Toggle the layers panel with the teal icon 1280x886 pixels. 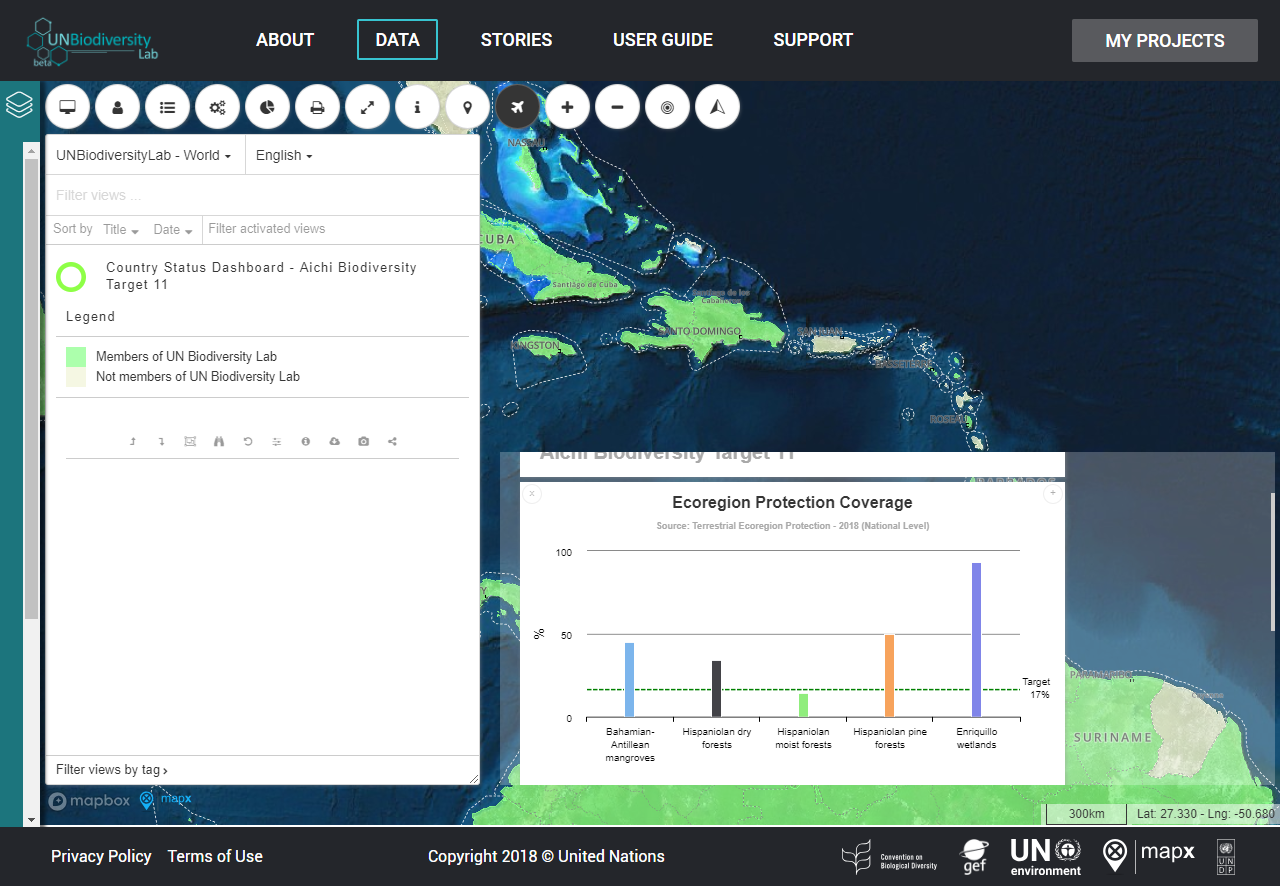pos(19,103)
